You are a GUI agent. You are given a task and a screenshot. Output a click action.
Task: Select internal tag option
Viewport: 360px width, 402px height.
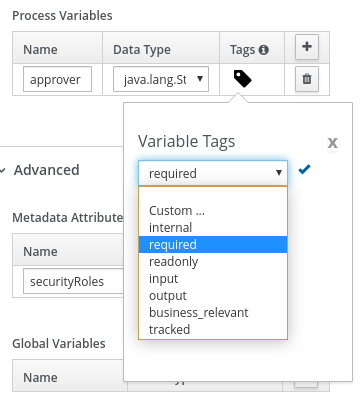(x=213, y=228)
